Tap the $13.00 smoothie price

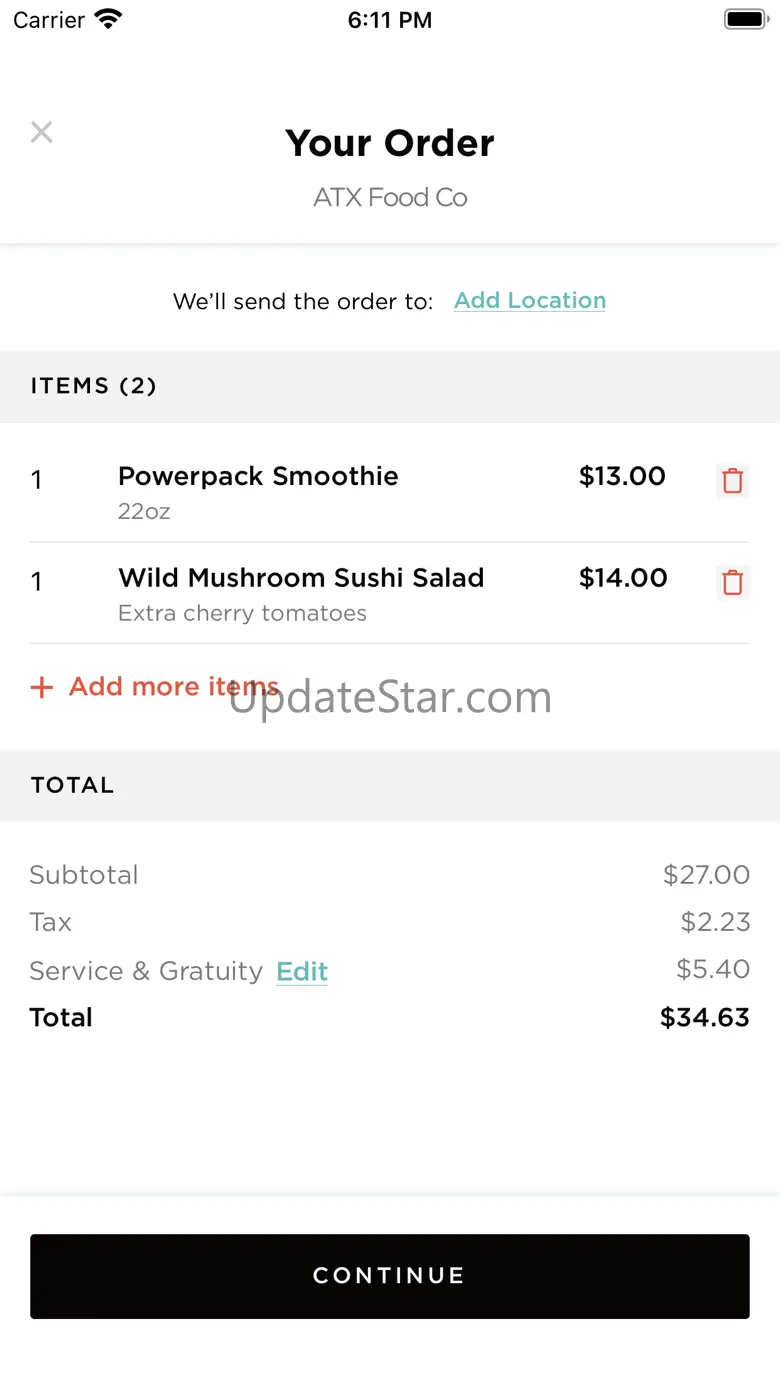pos(622,476)
